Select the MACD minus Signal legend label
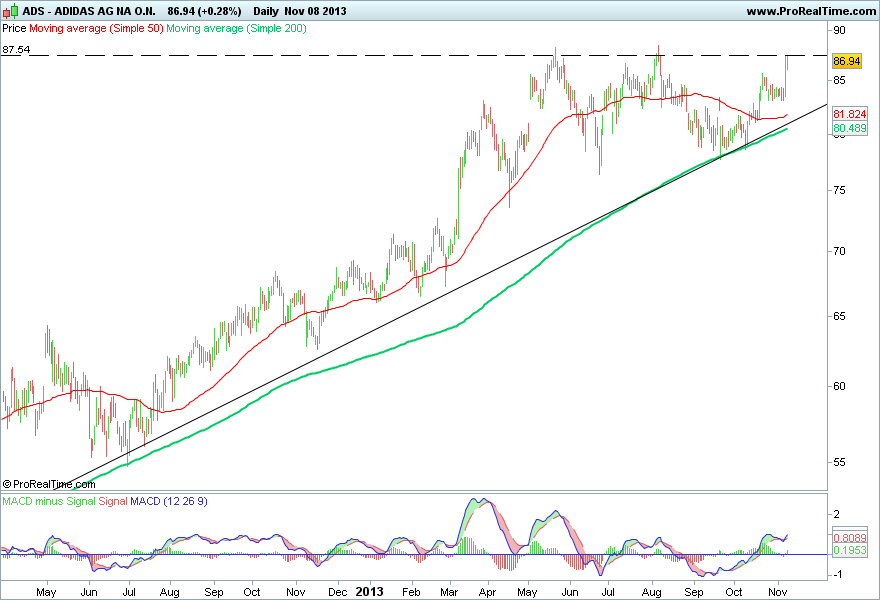The width and height of the screenshot is (880, 600). pos(49,501)
